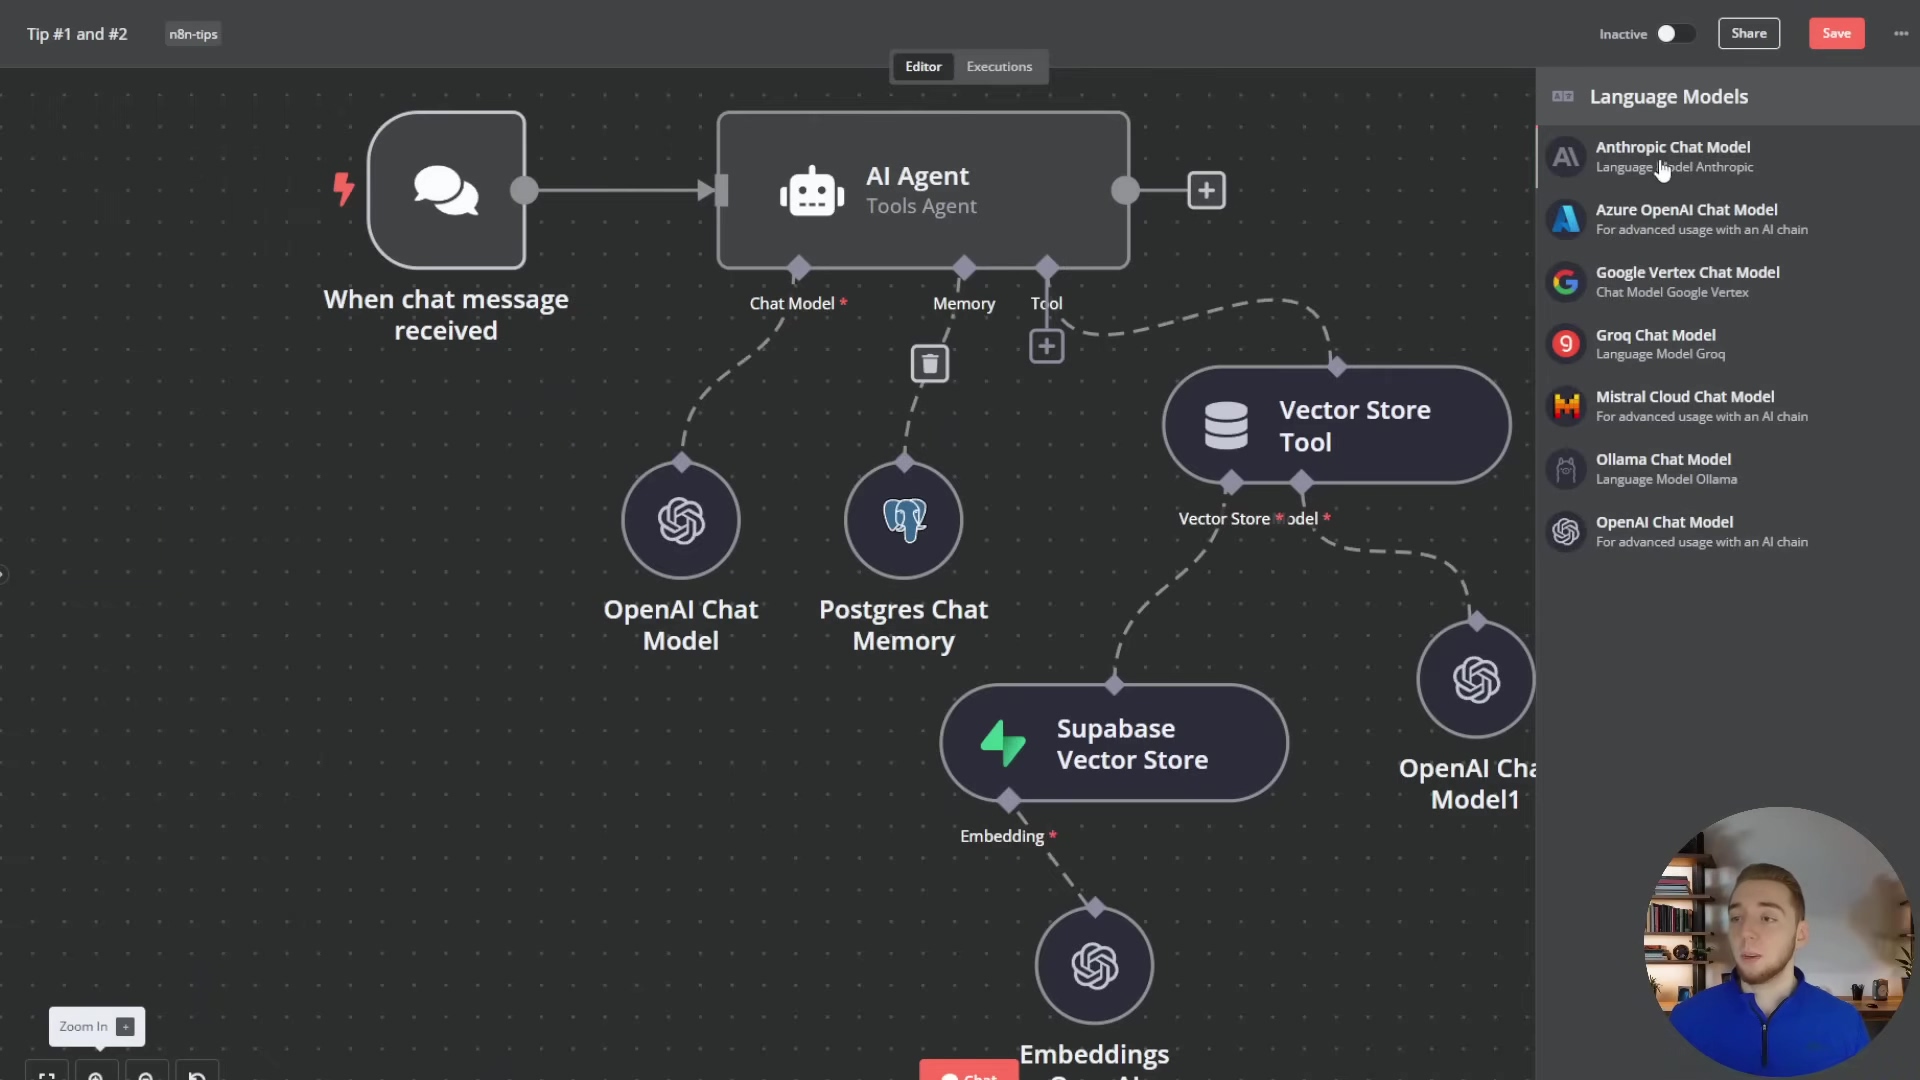This screenshot has height=1080, width=1920.
Task: Open the Postgres Chat Memory node
Action: click(903, 520)
